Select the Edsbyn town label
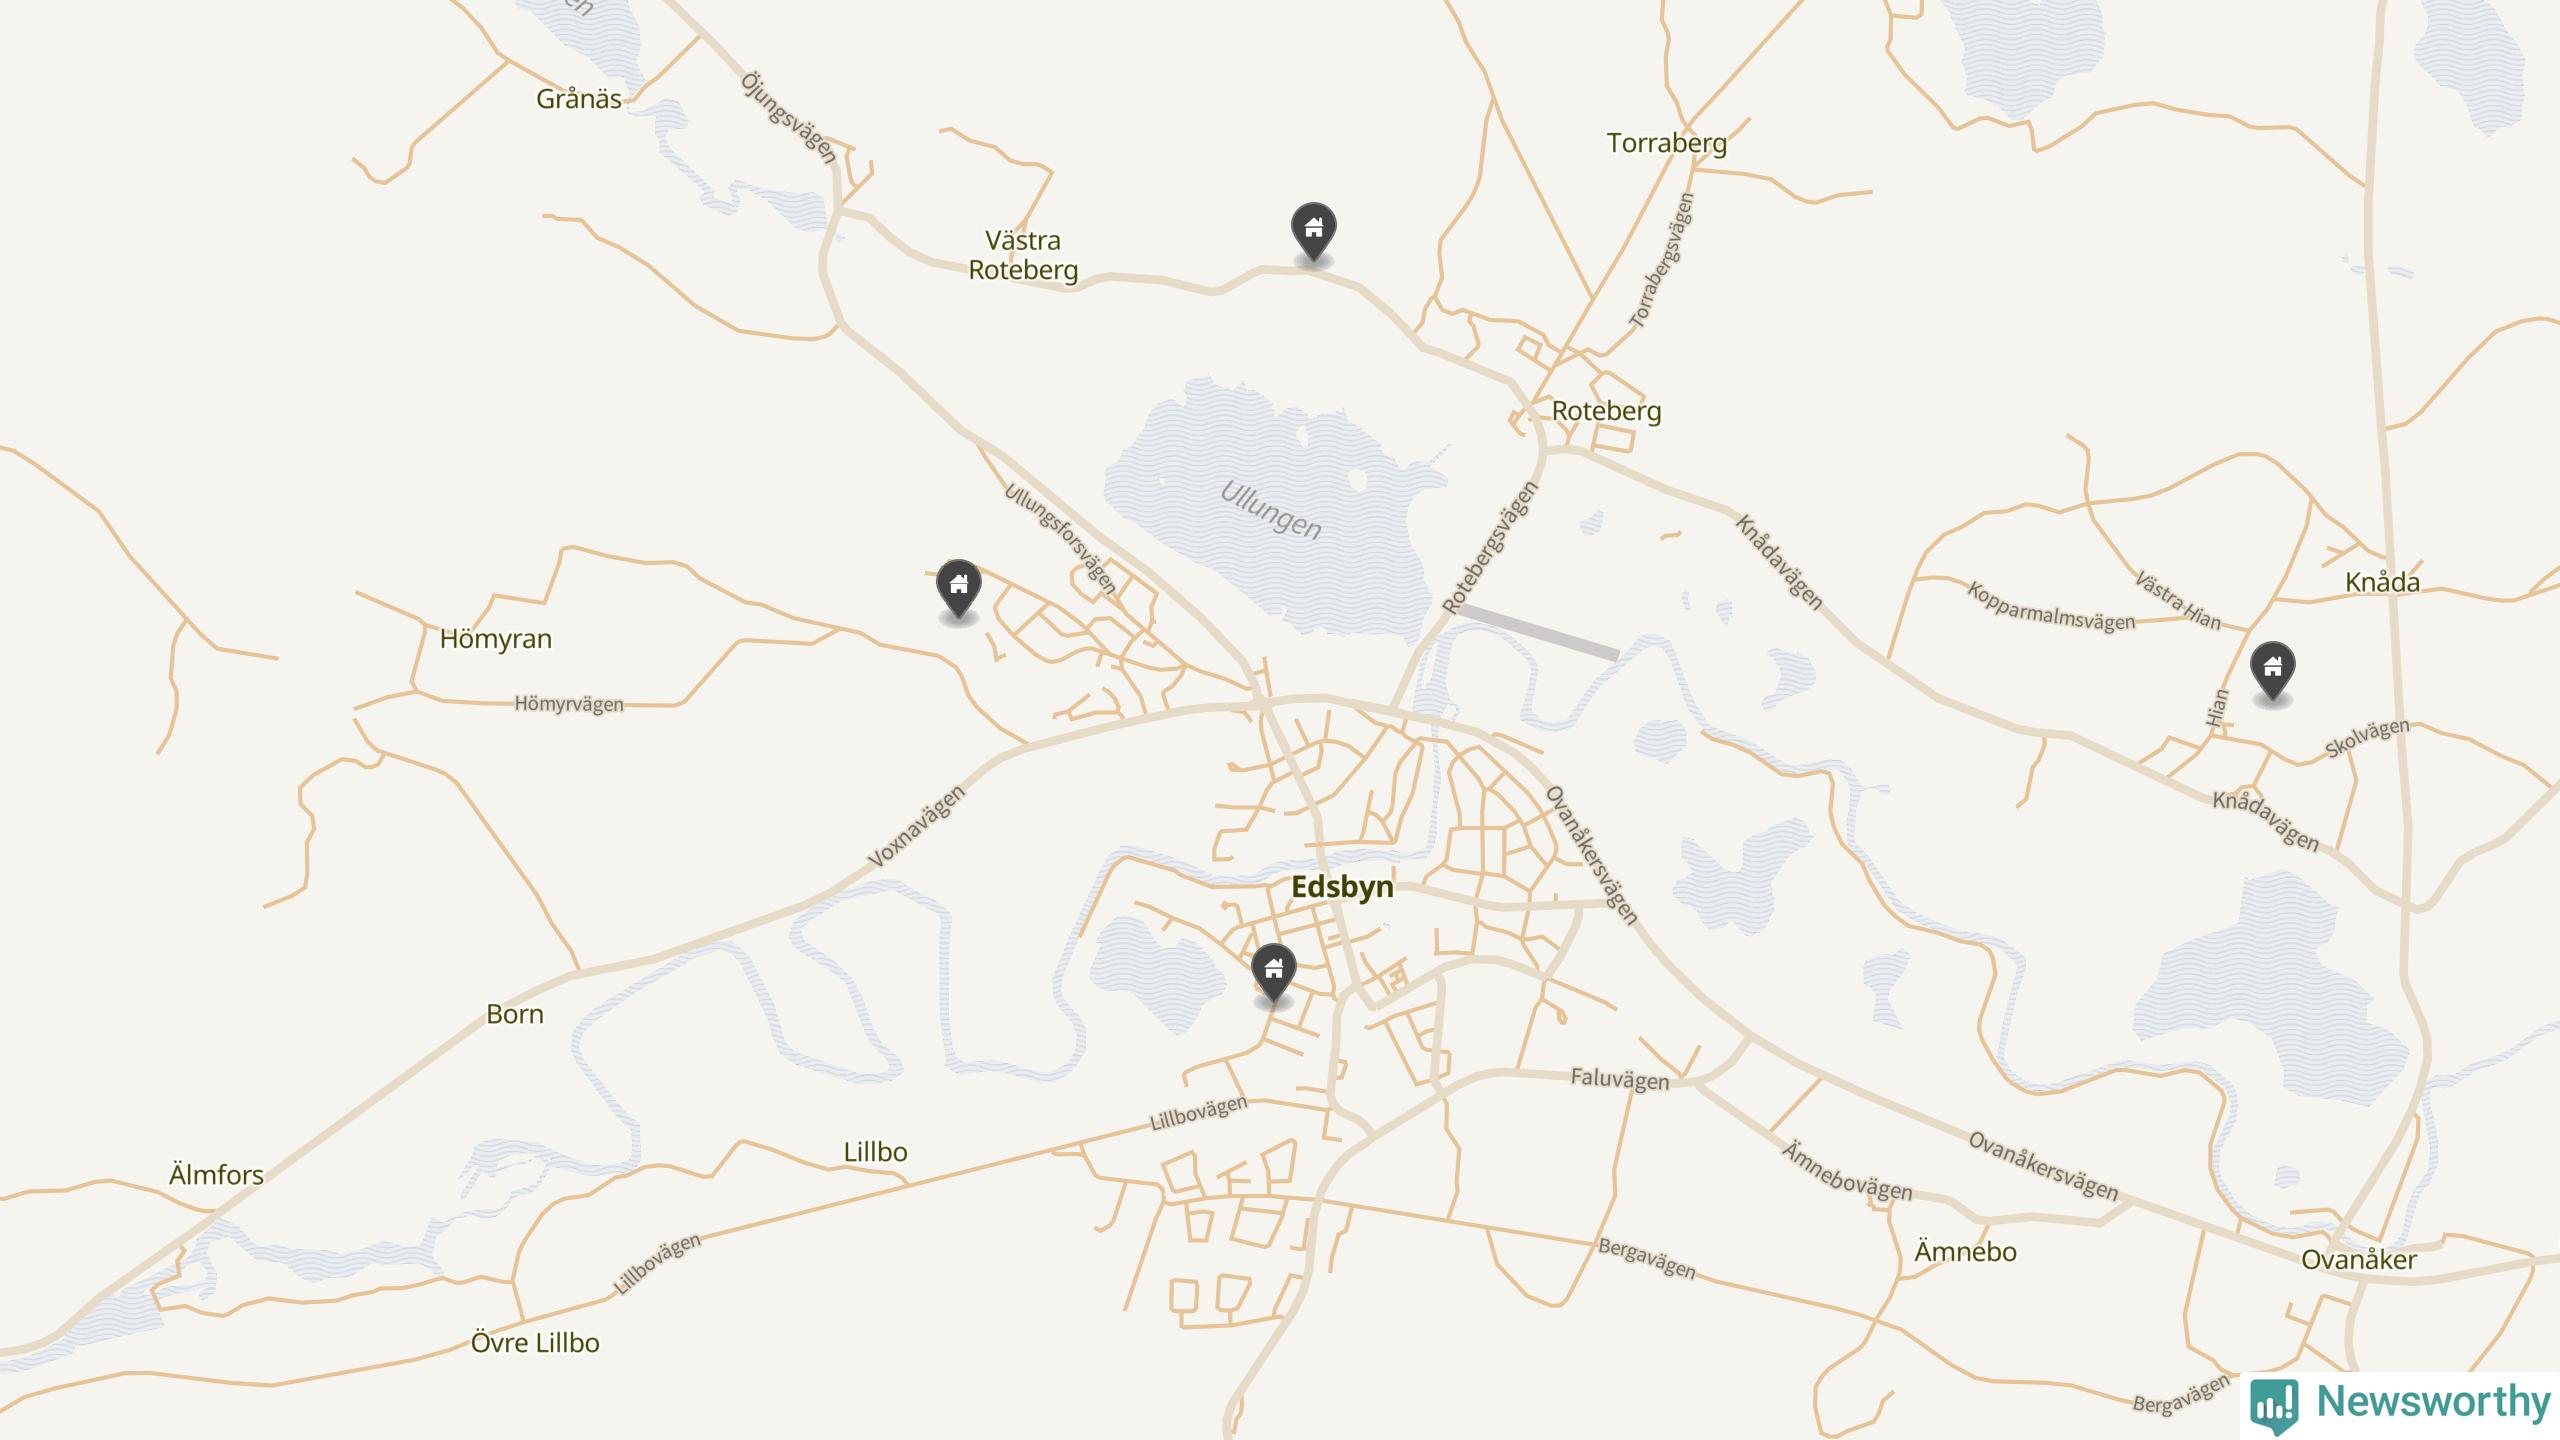The height and width of the screenshot is (1440, 2560). pyautogui.click(x=1342, y=887)
